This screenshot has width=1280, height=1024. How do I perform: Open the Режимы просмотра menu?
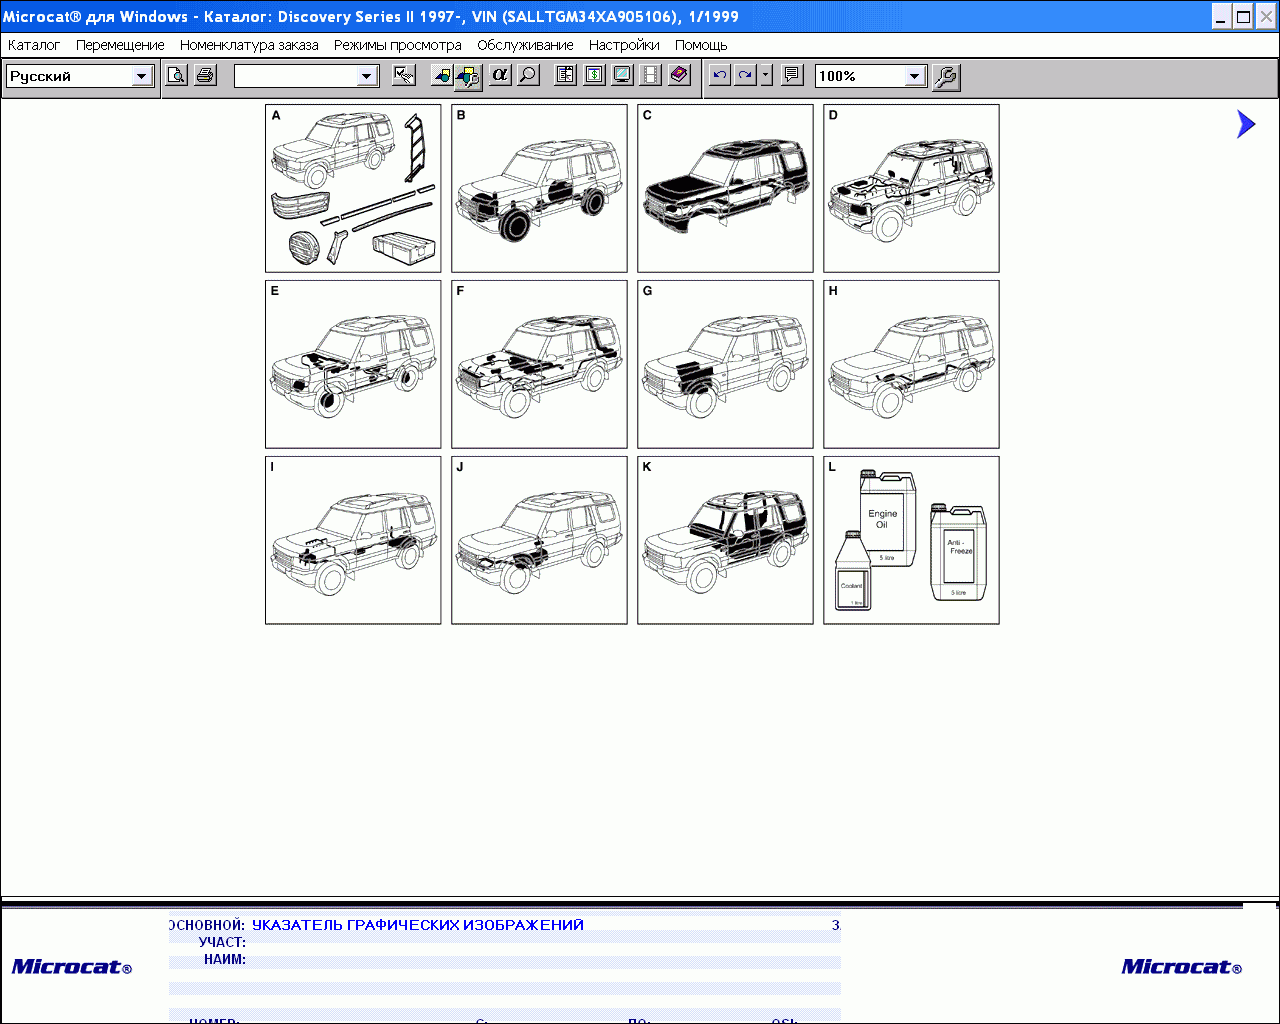click(398, 45)
